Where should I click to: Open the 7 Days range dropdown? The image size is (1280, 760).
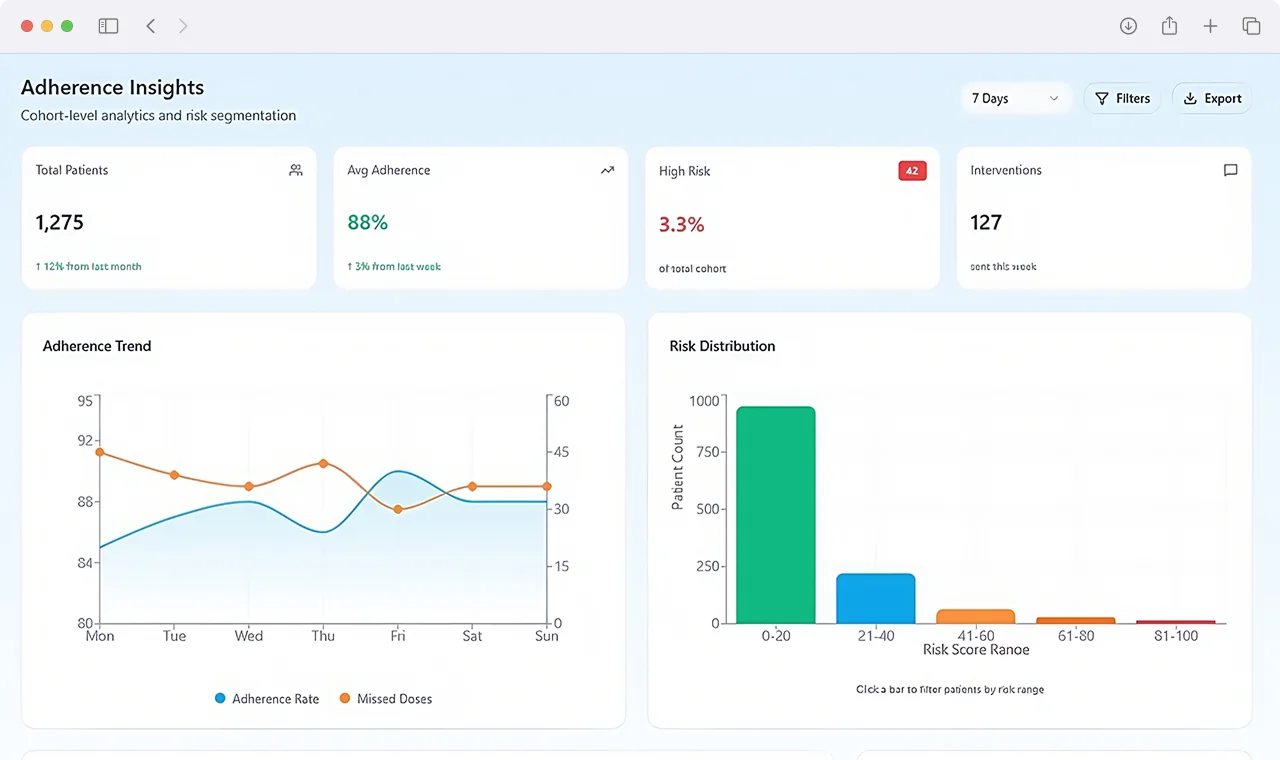coord(1016,98)
